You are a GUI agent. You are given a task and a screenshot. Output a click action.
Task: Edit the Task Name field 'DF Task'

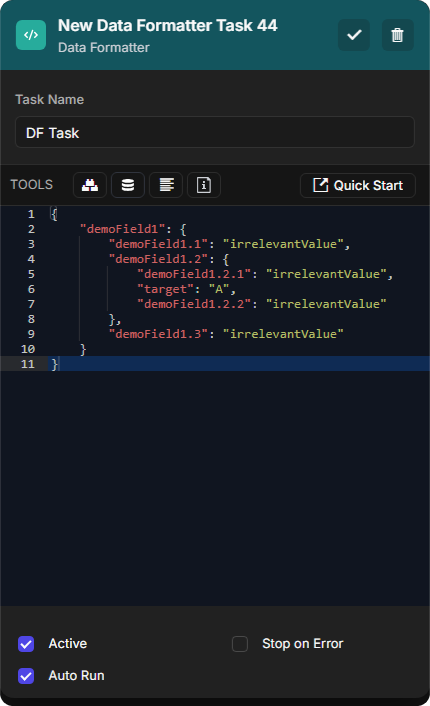point(215,132)
